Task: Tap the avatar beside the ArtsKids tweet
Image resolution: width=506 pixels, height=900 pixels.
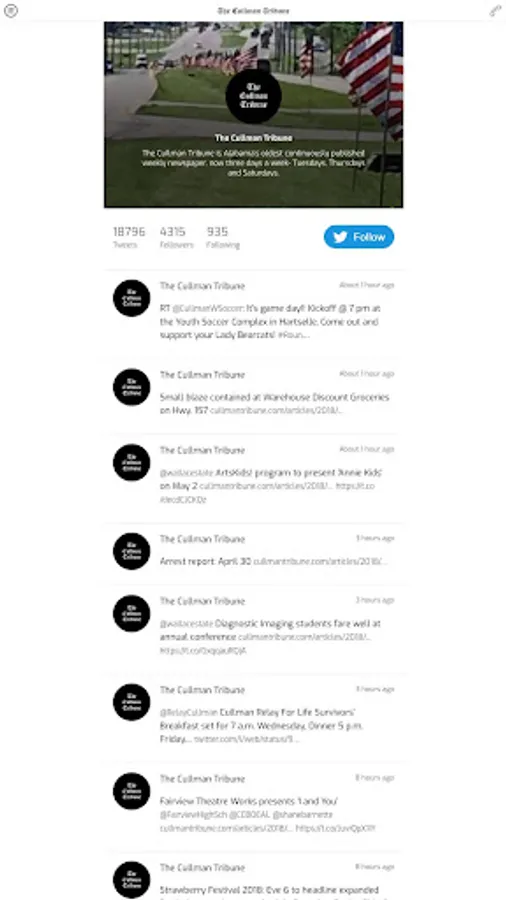Action: point(131,463)
